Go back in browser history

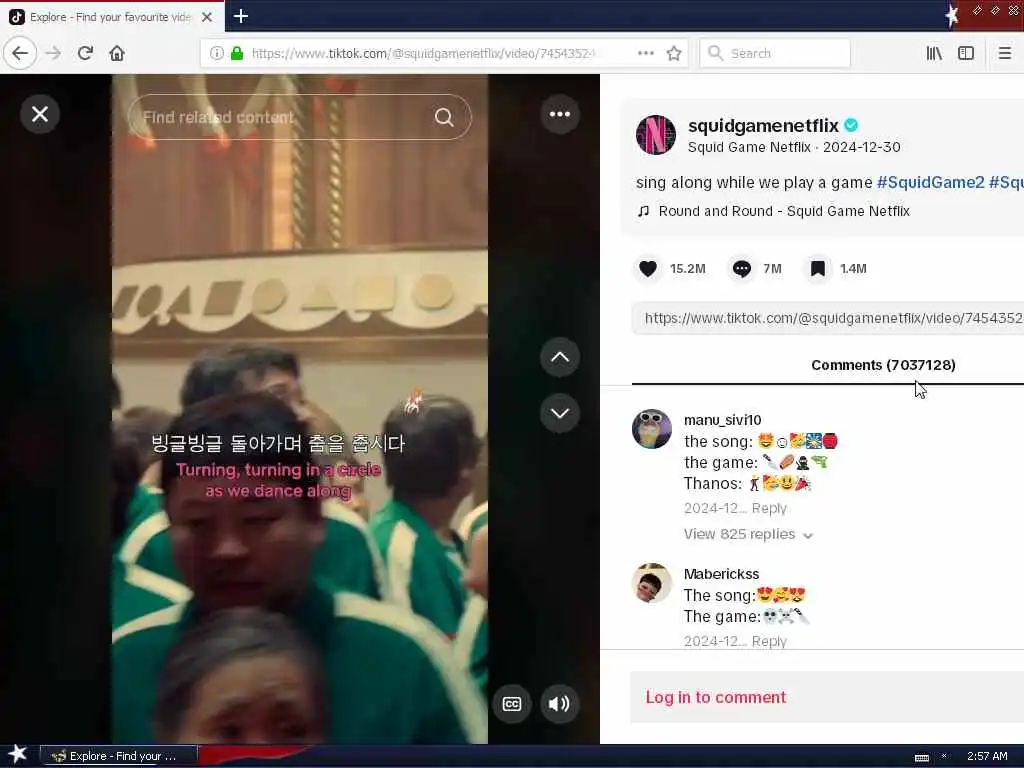point(20,54)
